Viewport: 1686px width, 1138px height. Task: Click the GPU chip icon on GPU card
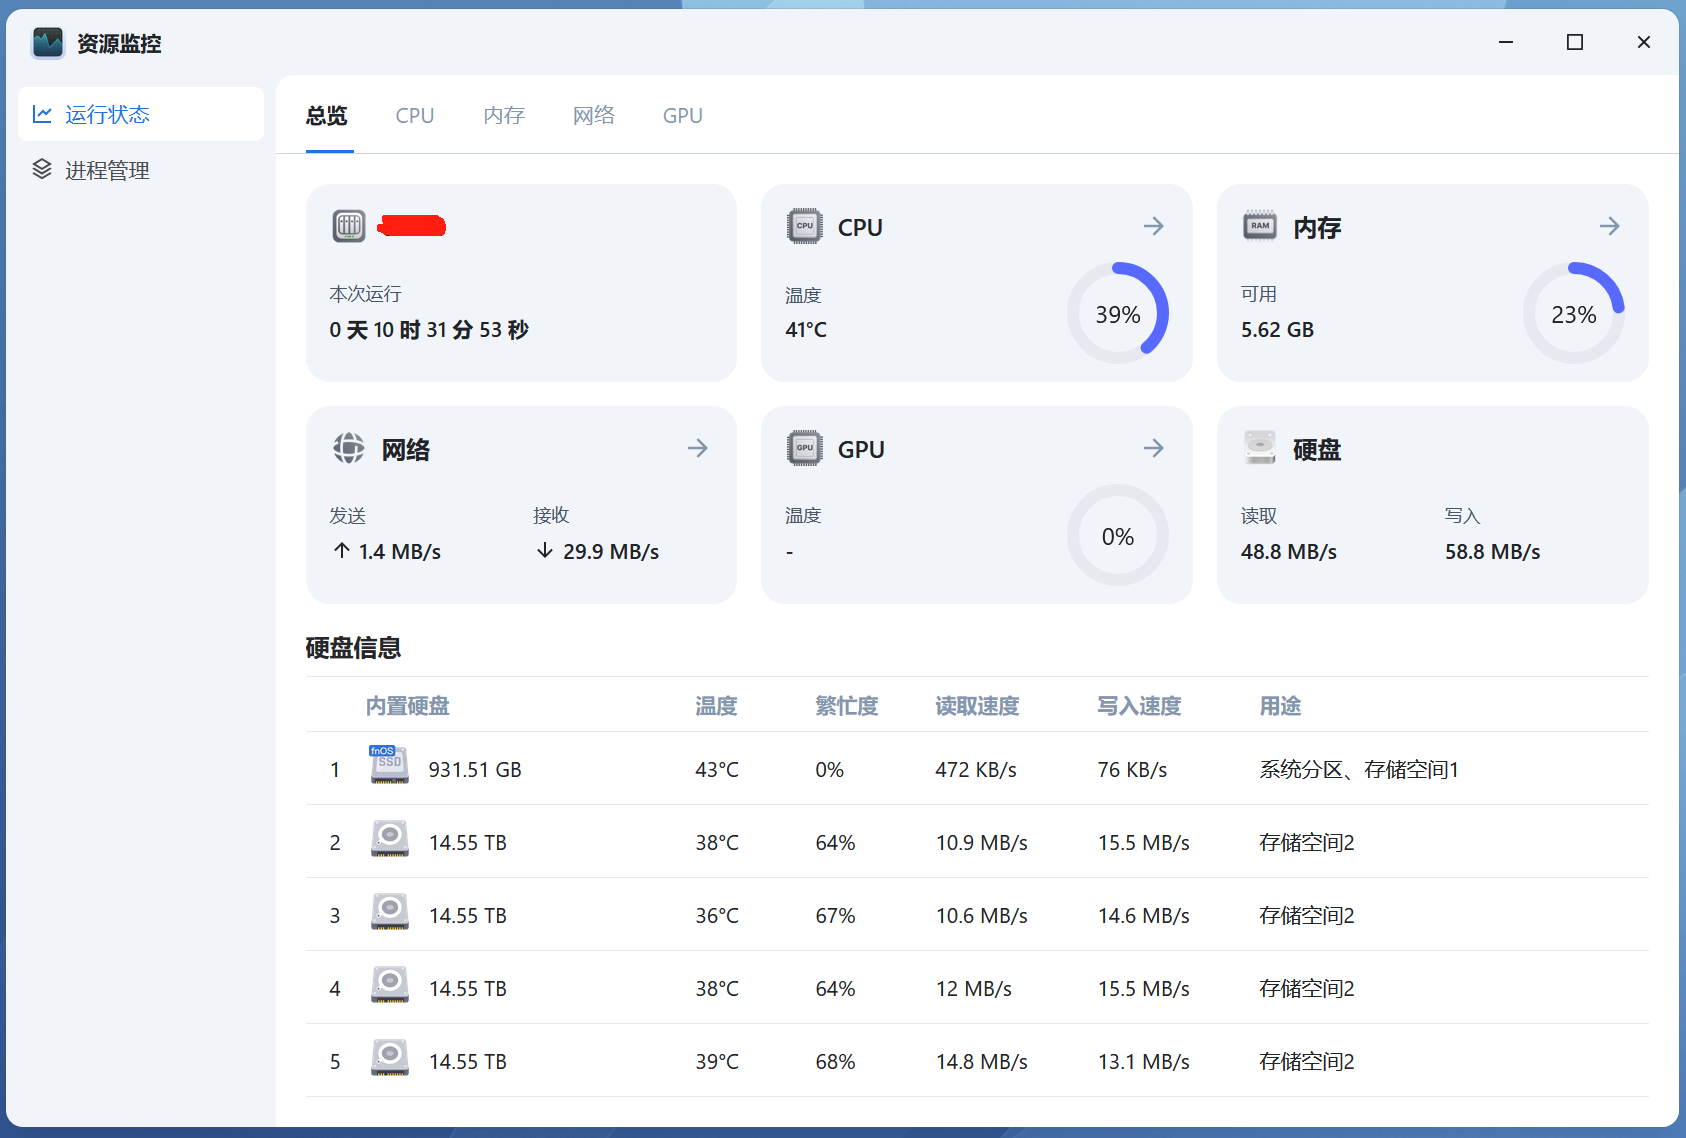(805, 448)
